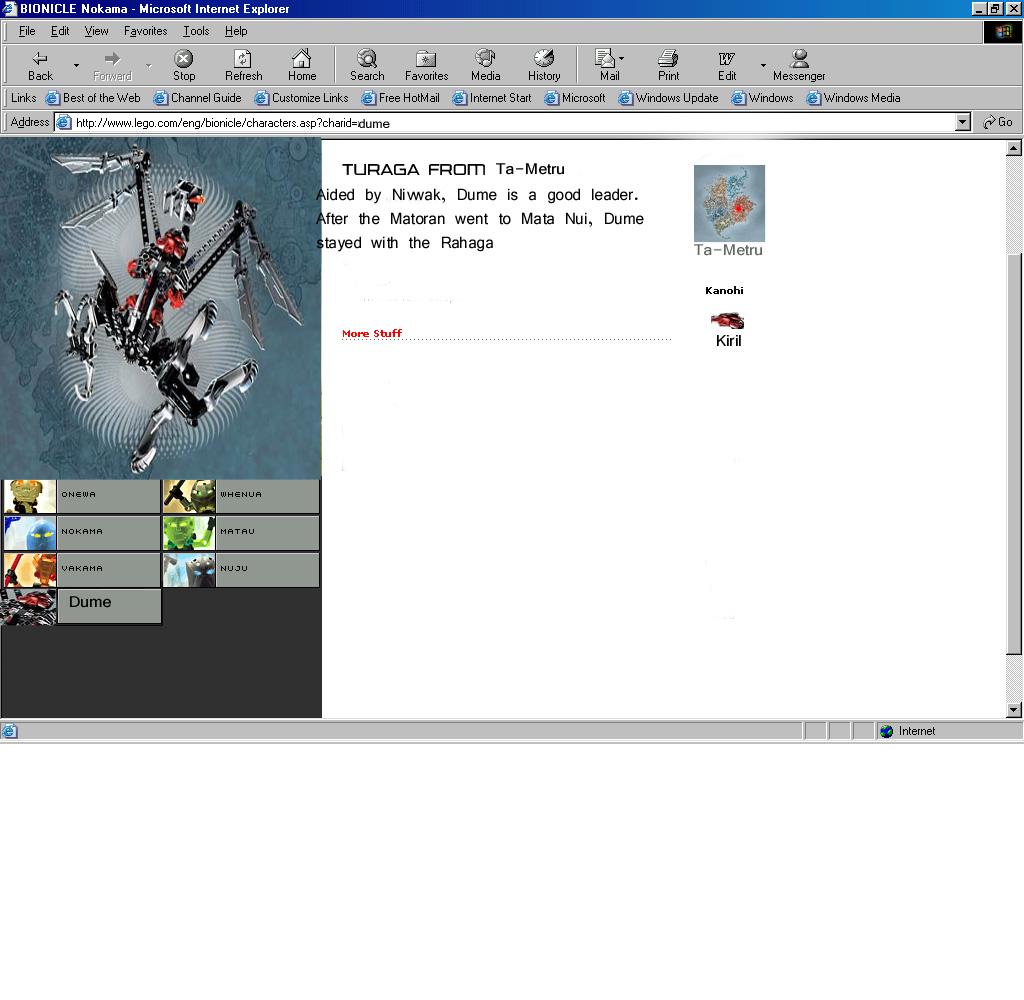
Task: Open the Tools menu
Action: pos(196,31)
